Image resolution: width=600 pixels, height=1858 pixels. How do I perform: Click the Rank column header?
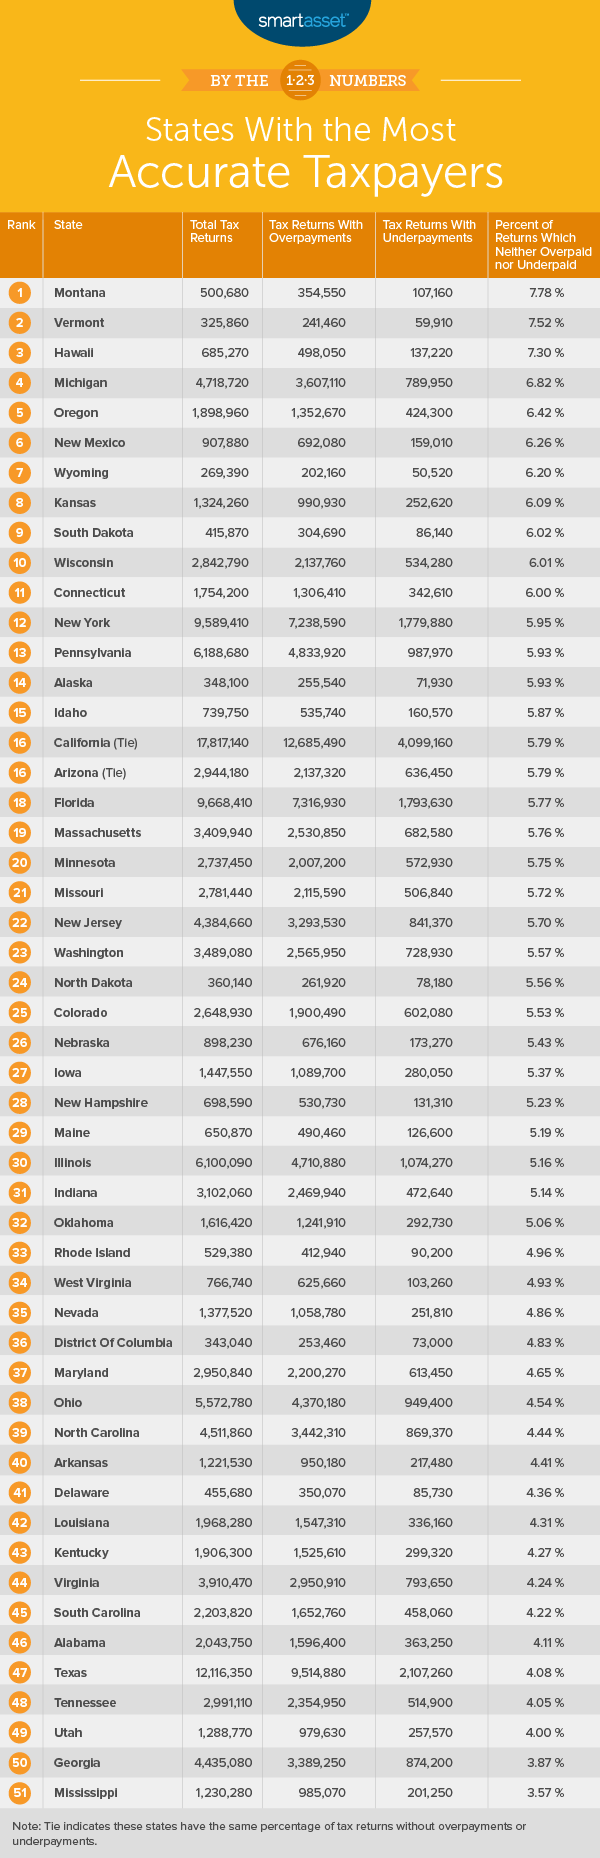(x=21, y=225)
